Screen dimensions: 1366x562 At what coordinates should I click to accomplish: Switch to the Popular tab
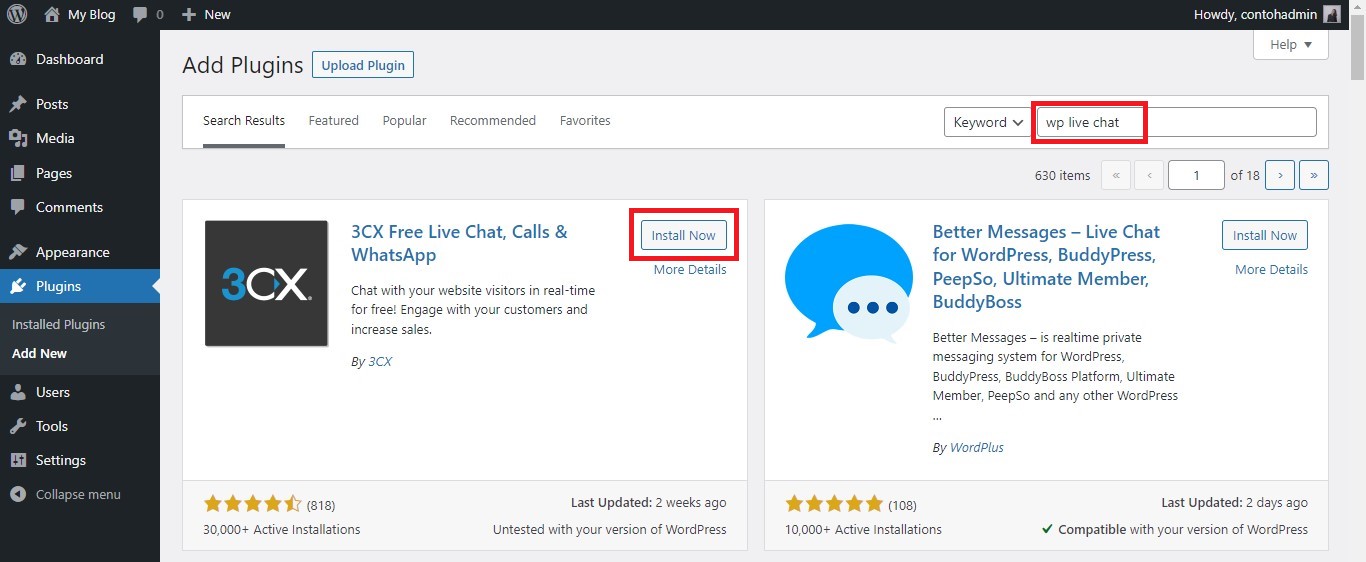(404, 120)
